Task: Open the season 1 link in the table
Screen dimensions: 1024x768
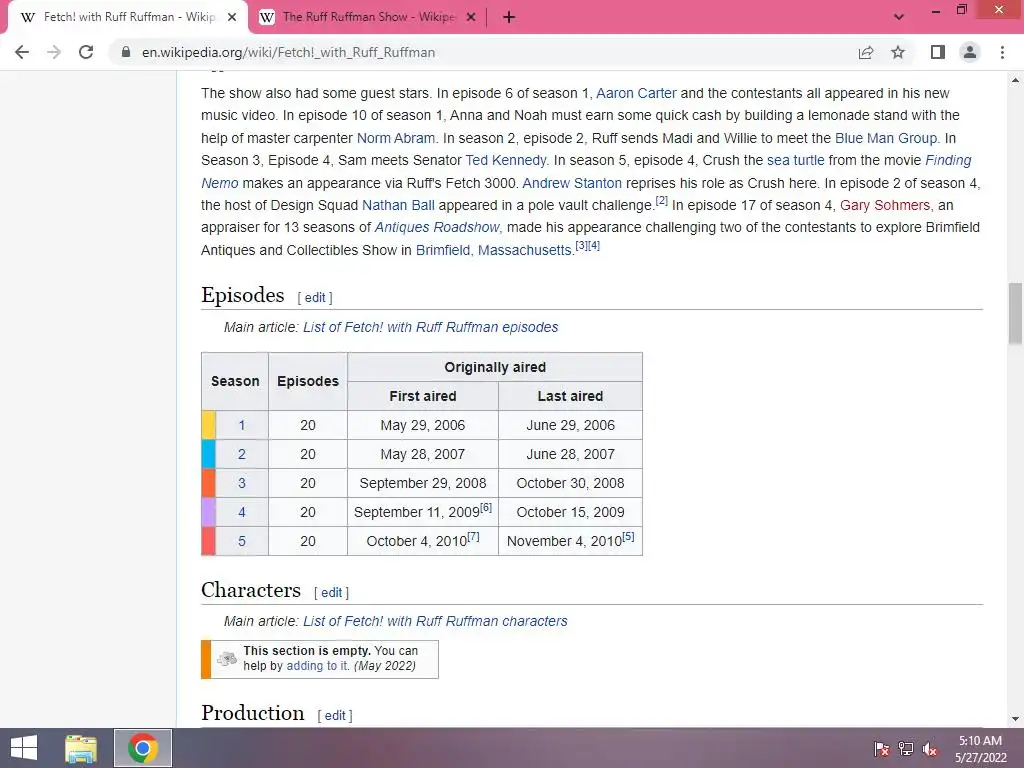Action: tap(242, 426)
